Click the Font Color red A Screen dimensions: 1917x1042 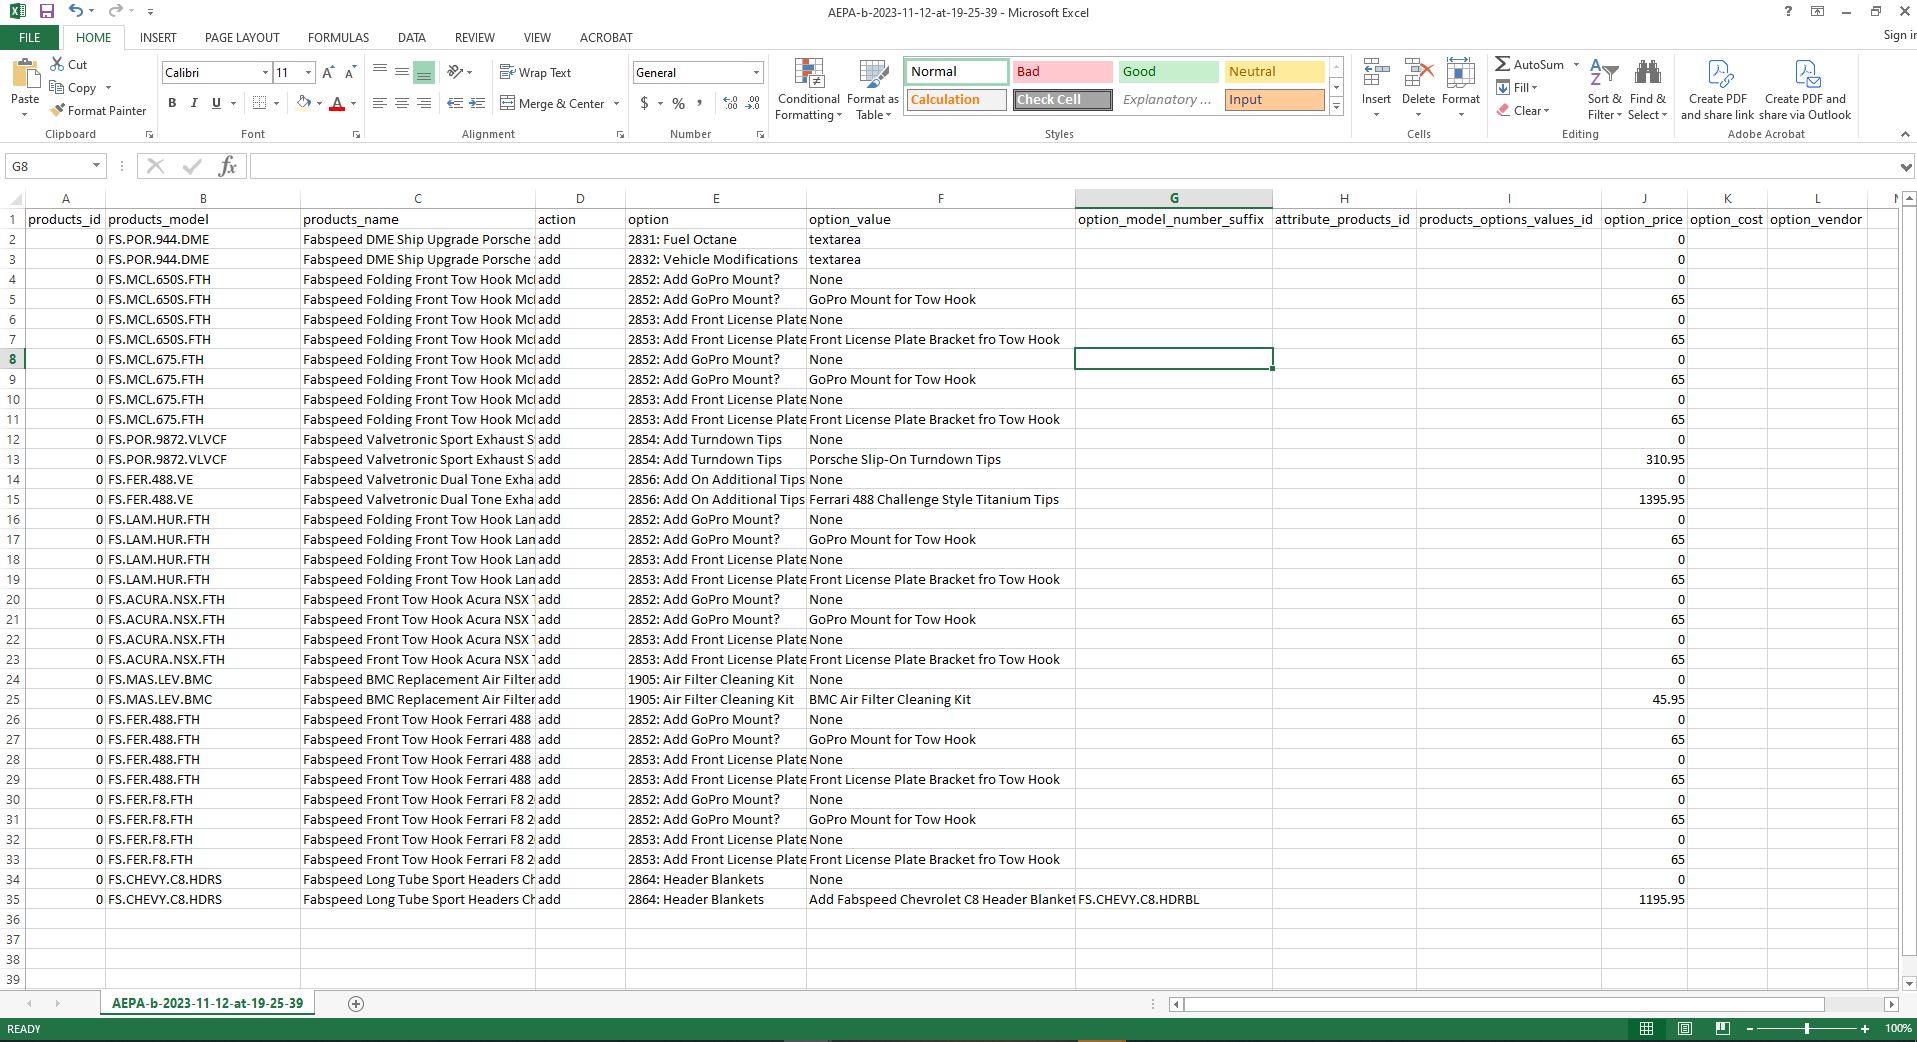tap(337, 103)
